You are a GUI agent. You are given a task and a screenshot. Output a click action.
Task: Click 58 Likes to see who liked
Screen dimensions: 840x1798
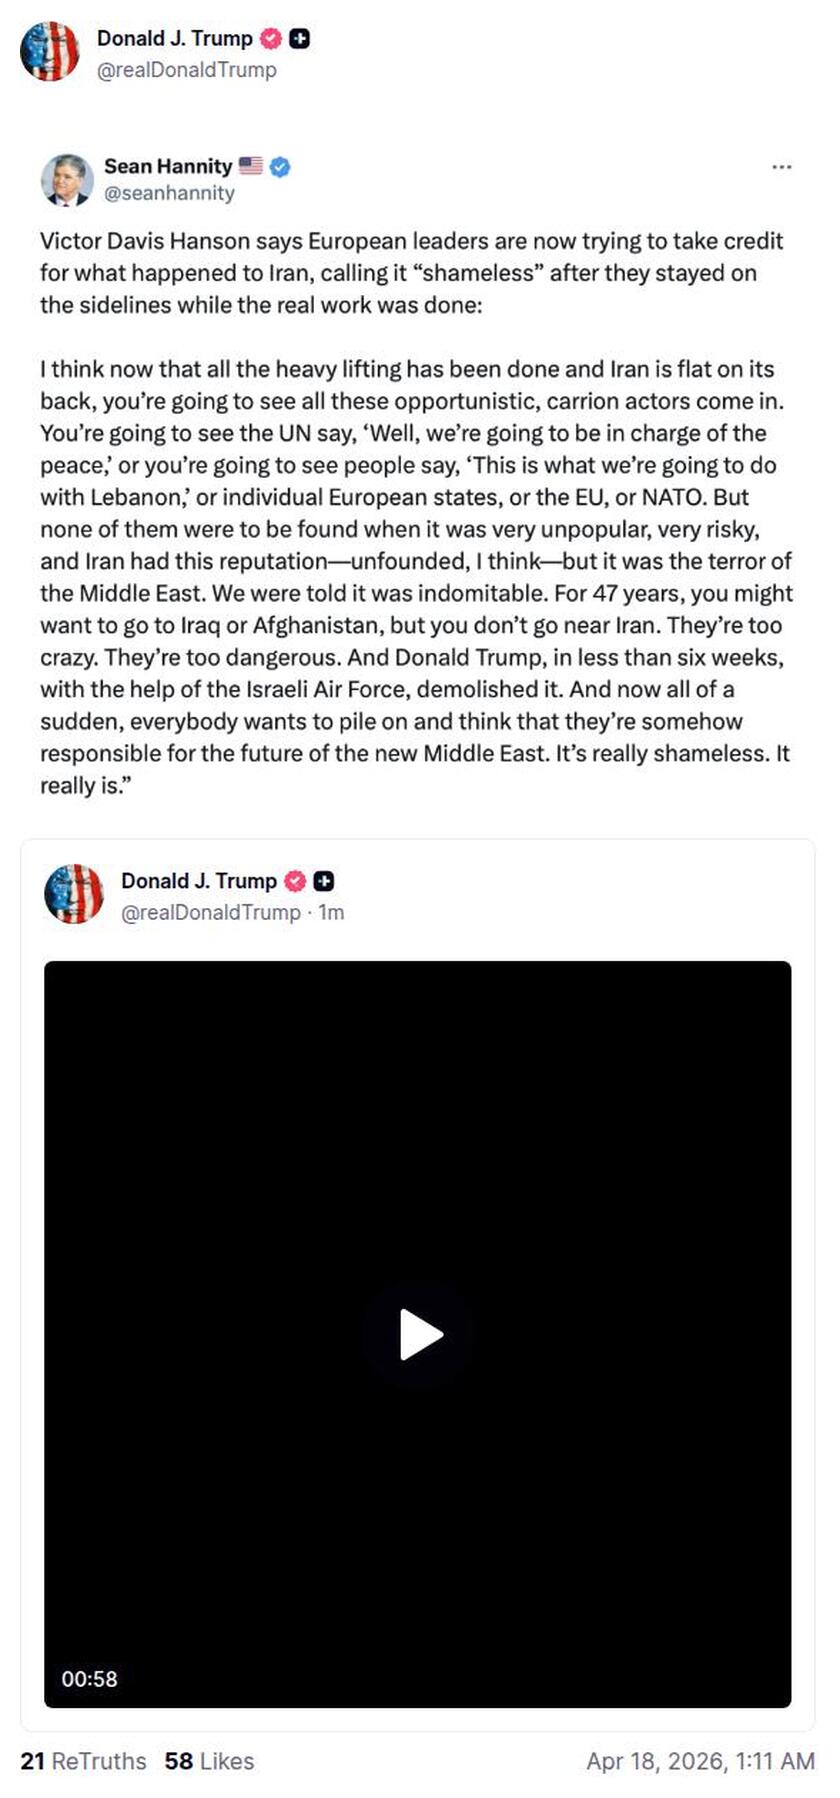tap(208, 1761)
